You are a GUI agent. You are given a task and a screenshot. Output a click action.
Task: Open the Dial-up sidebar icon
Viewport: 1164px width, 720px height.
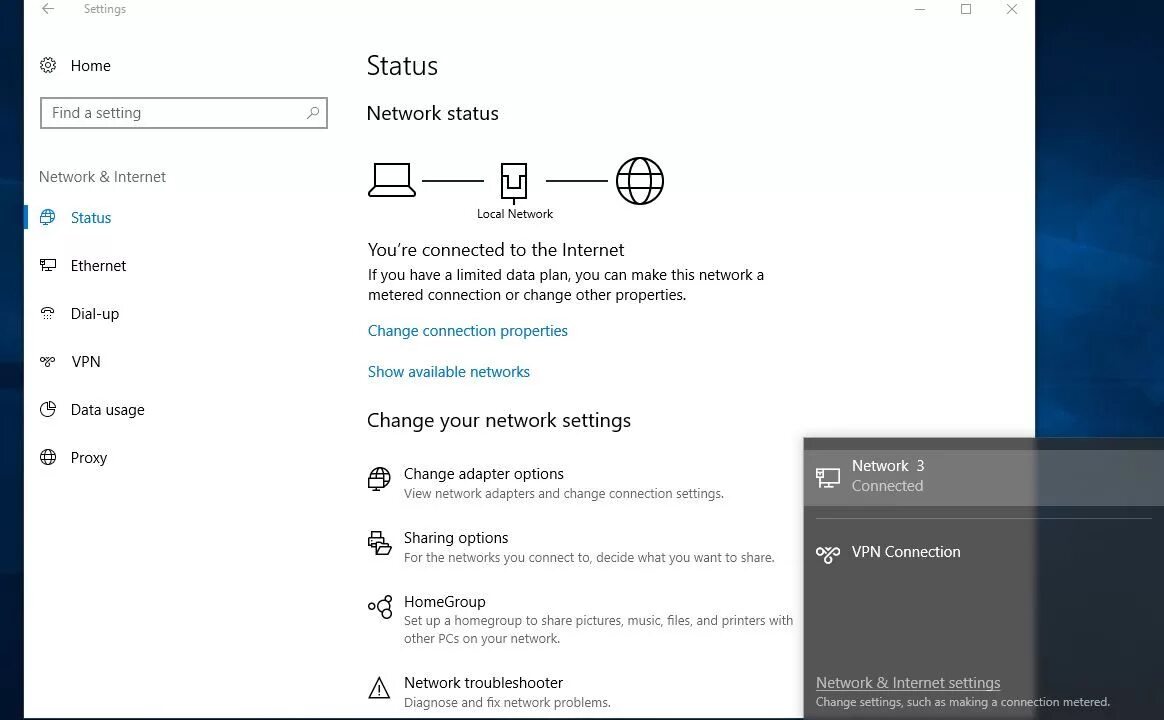tap(48, 313)
